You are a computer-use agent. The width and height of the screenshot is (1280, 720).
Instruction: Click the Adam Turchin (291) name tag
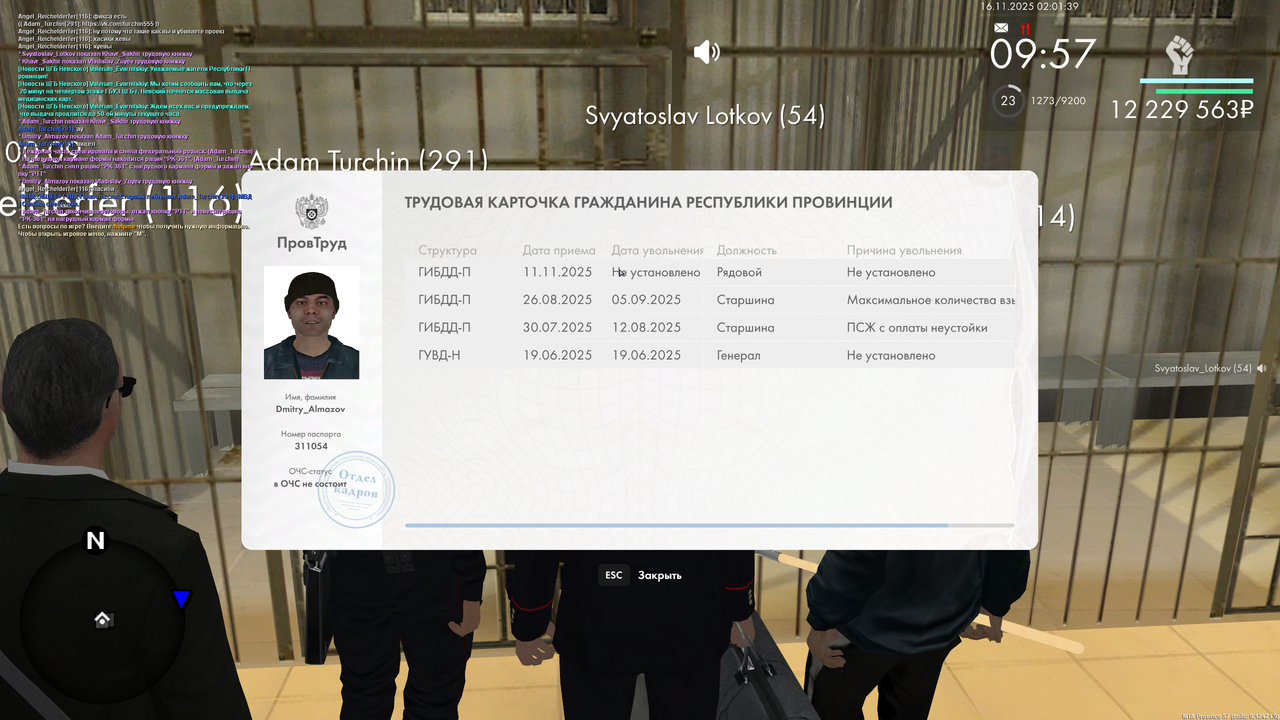[x=368, y=161]
